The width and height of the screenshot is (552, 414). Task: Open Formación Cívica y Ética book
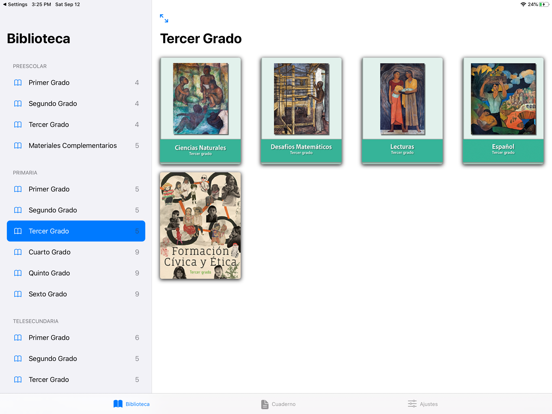[x=200, y=226]
